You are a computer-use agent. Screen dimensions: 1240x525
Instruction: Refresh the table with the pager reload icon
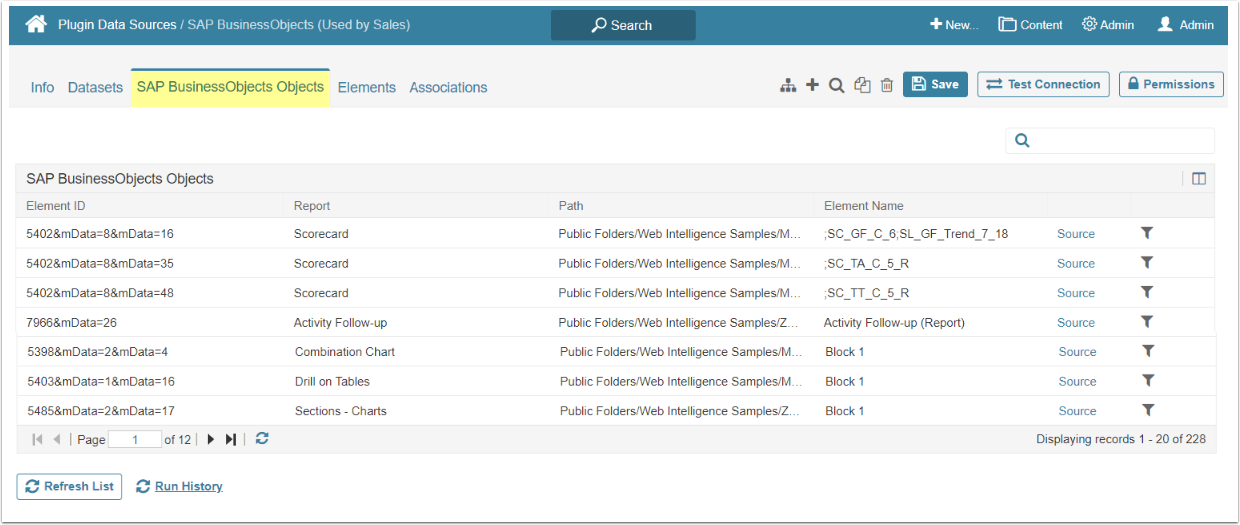point(262,439)
